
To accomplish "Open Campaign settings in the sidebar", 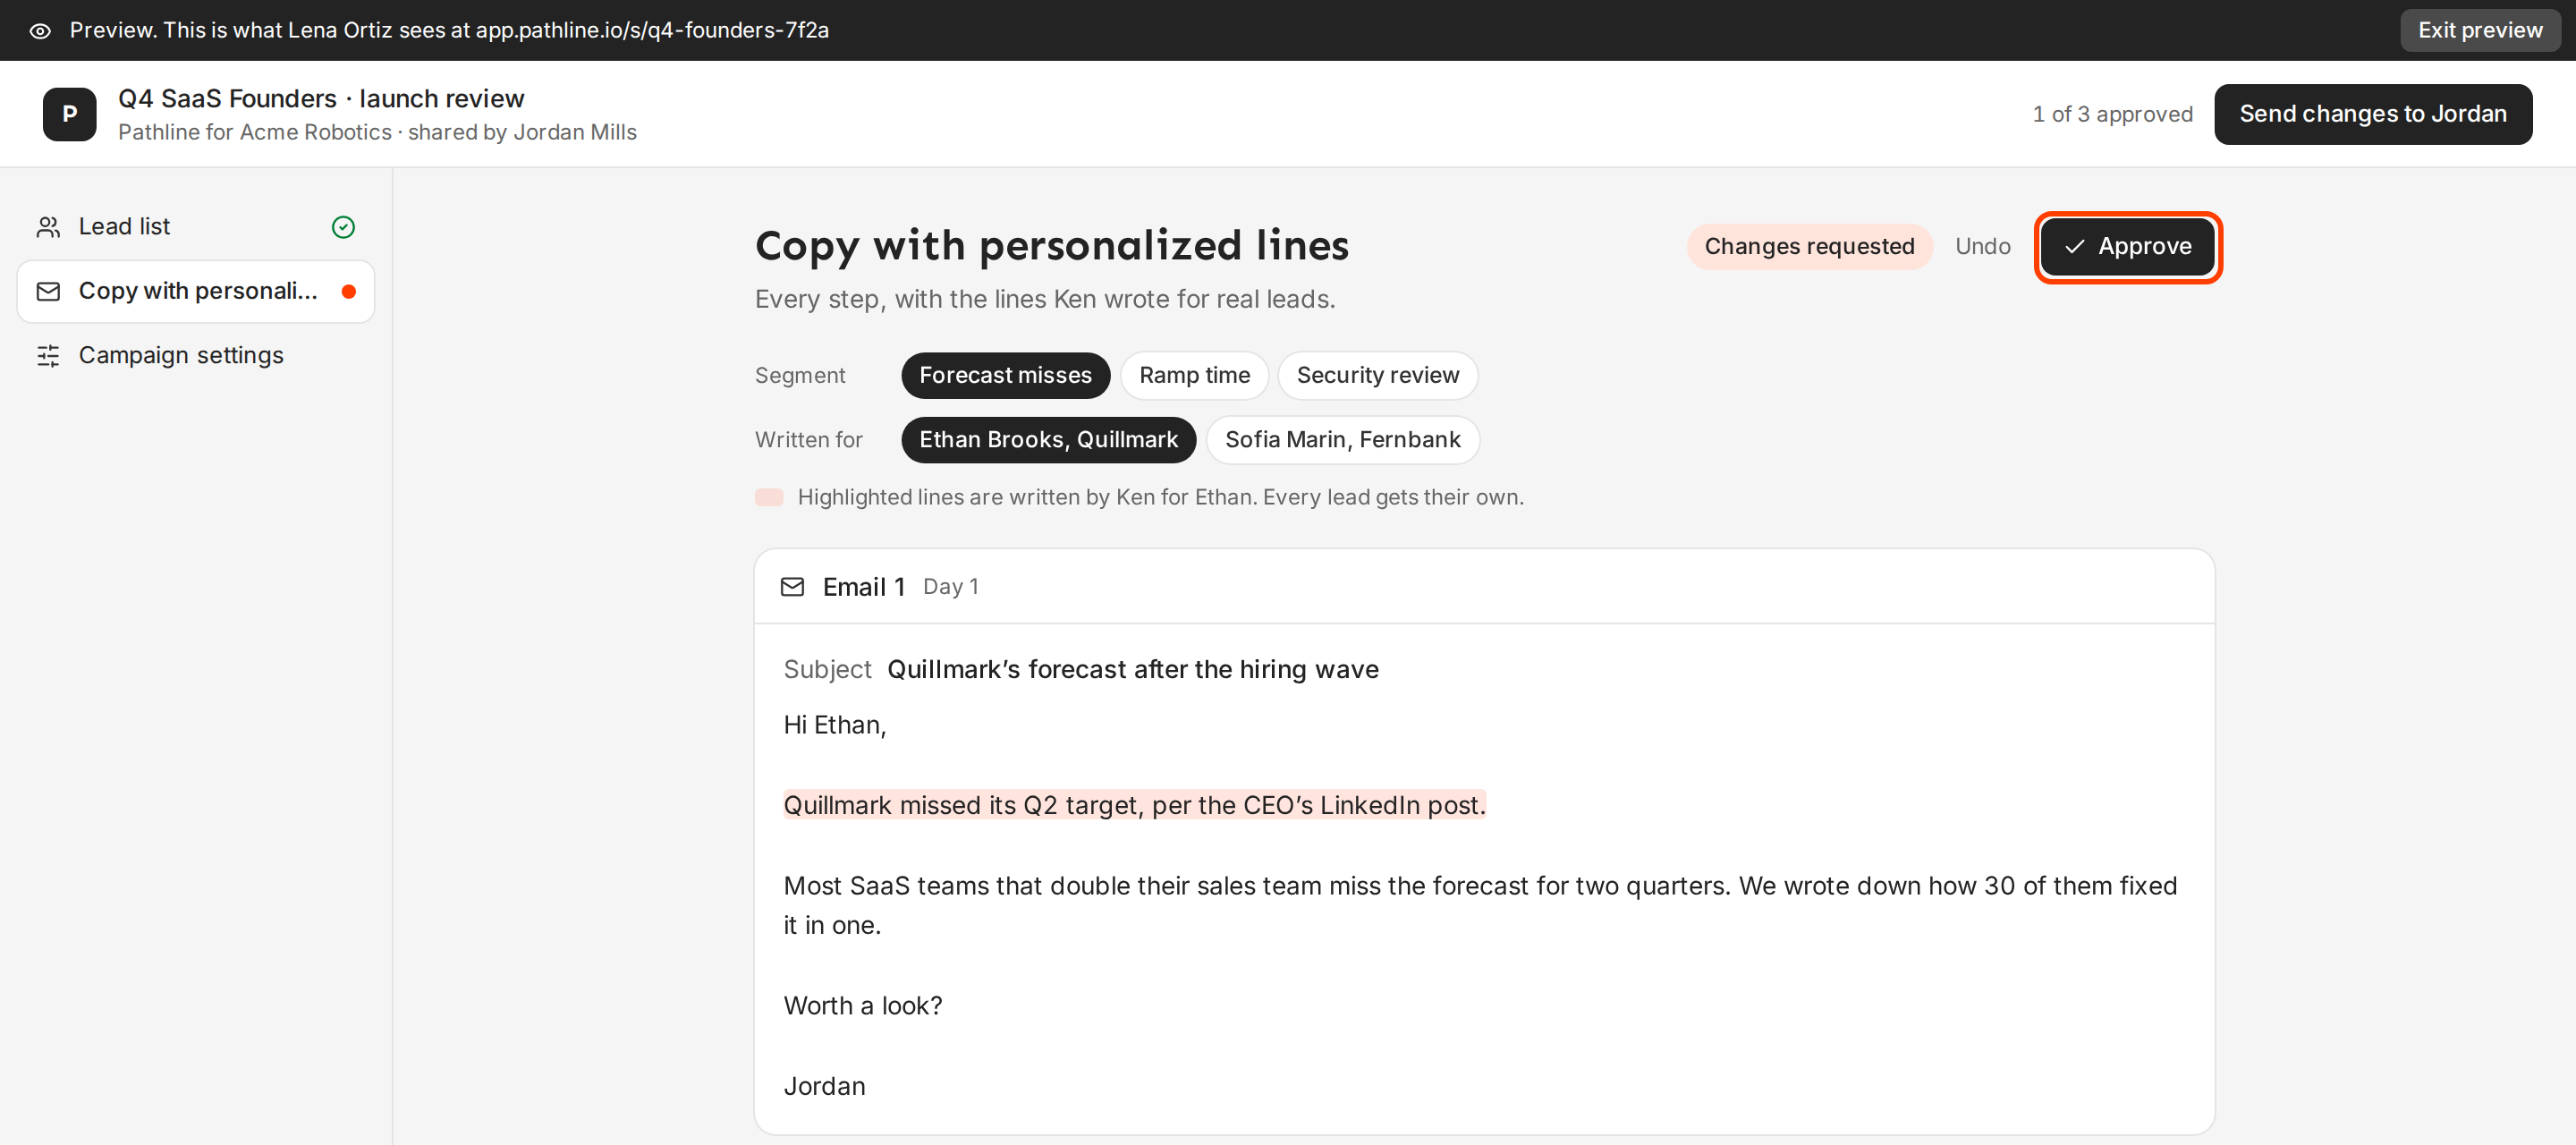I will click(x=196, y=355).
